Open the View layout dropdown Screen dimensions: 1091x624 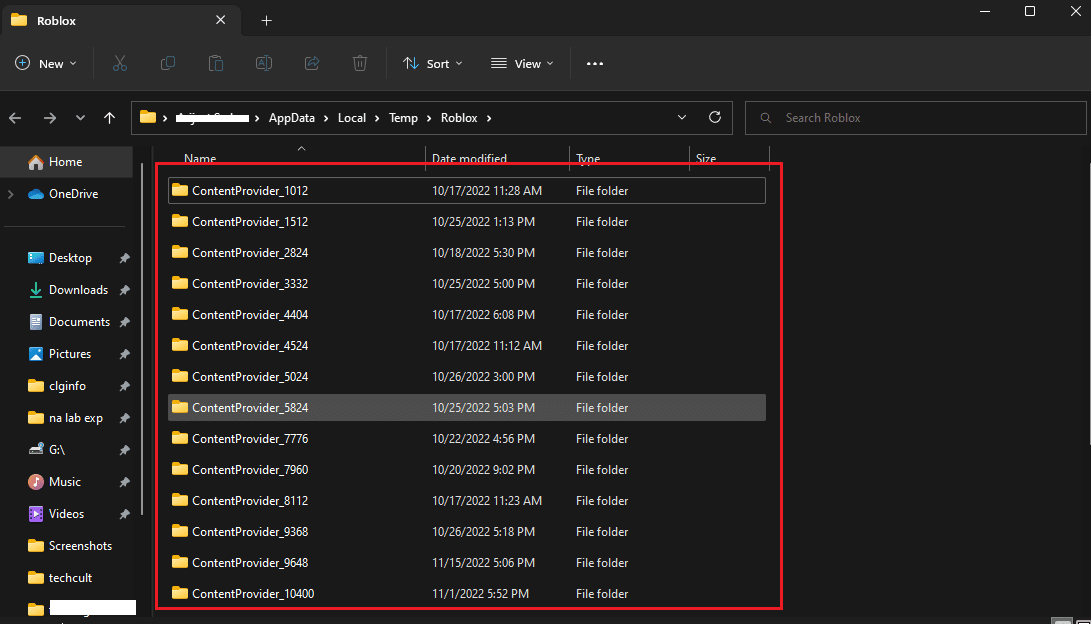[521, 63]
